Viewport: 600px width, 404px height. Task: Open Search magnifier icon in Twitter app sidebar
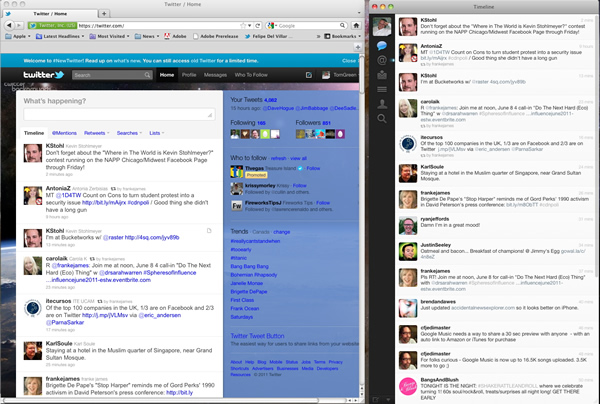[x=382, y=119]
